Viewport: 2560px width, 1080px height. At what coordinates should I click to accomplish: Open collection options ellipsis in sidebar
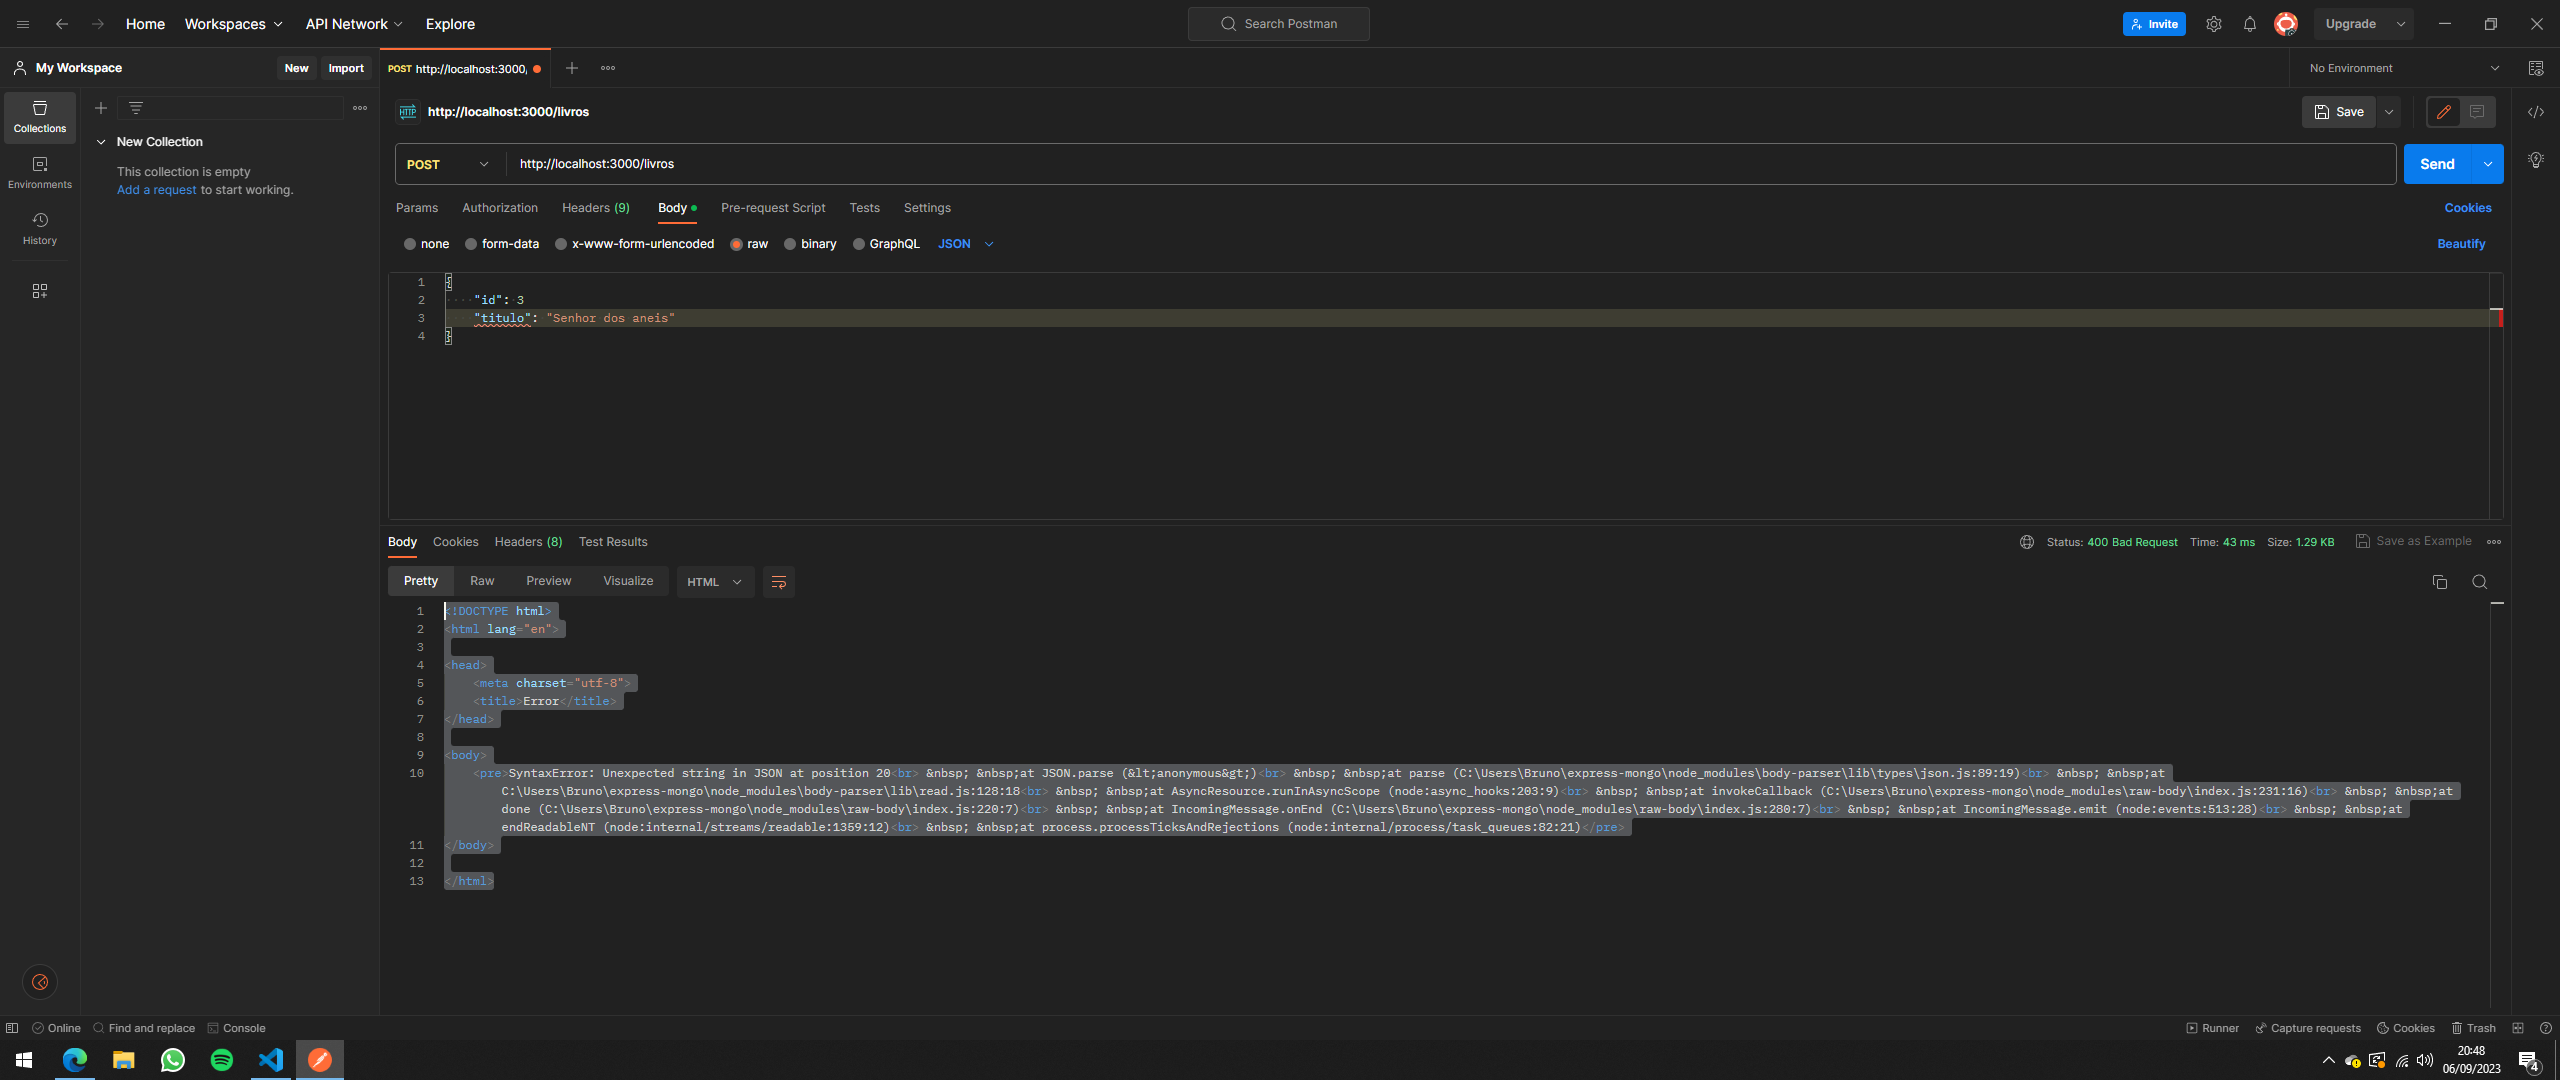pos(360,108)
